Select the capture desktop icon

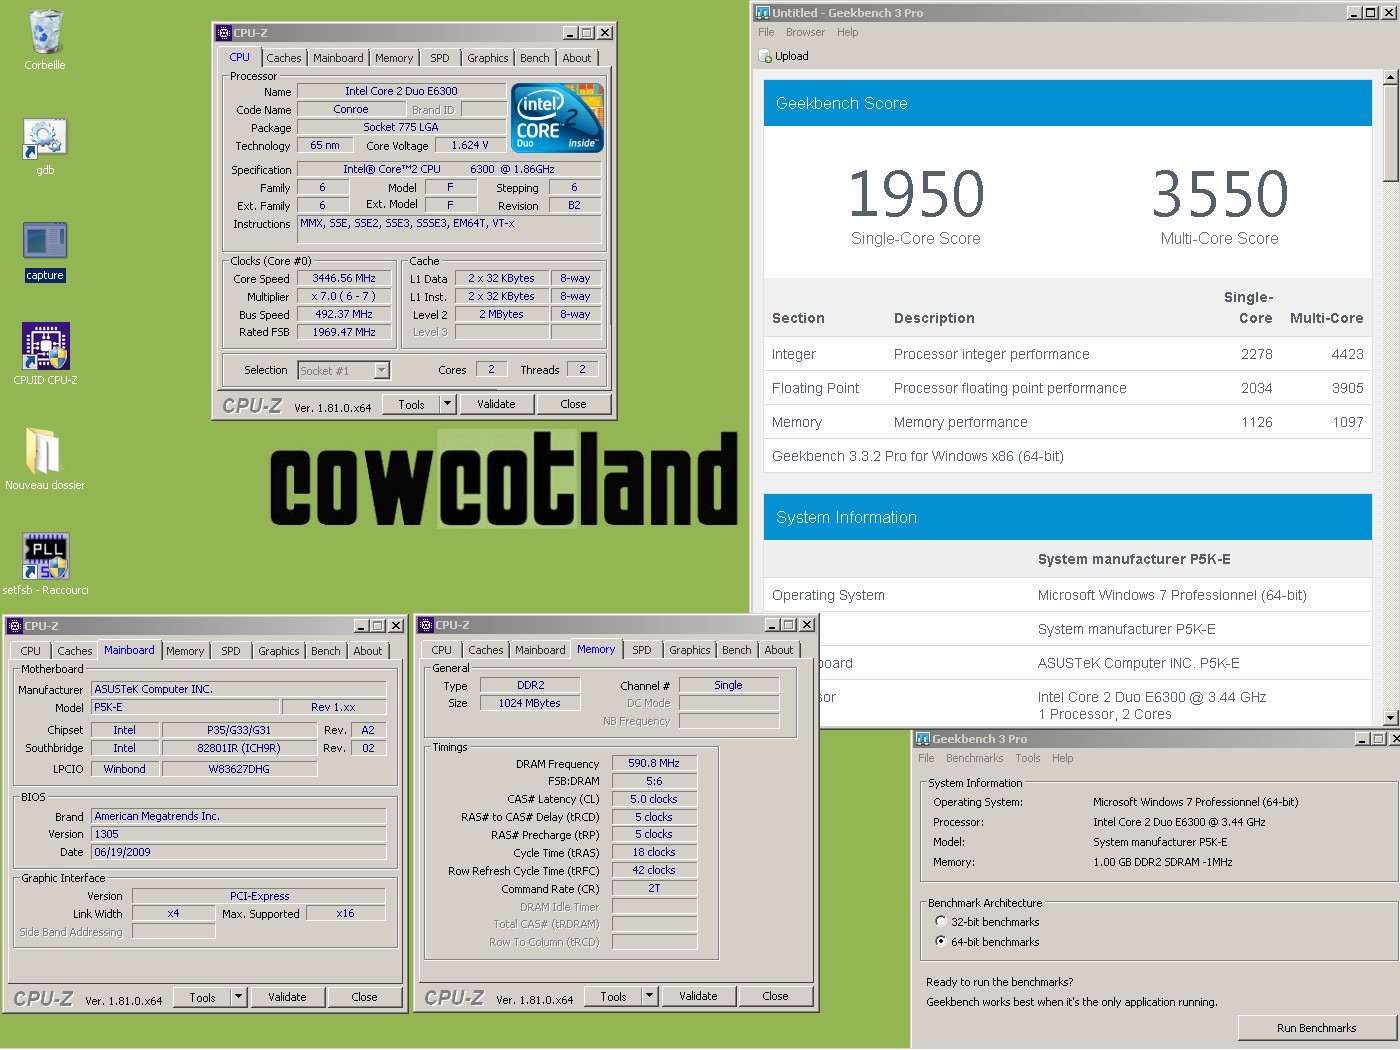[45, 243]
